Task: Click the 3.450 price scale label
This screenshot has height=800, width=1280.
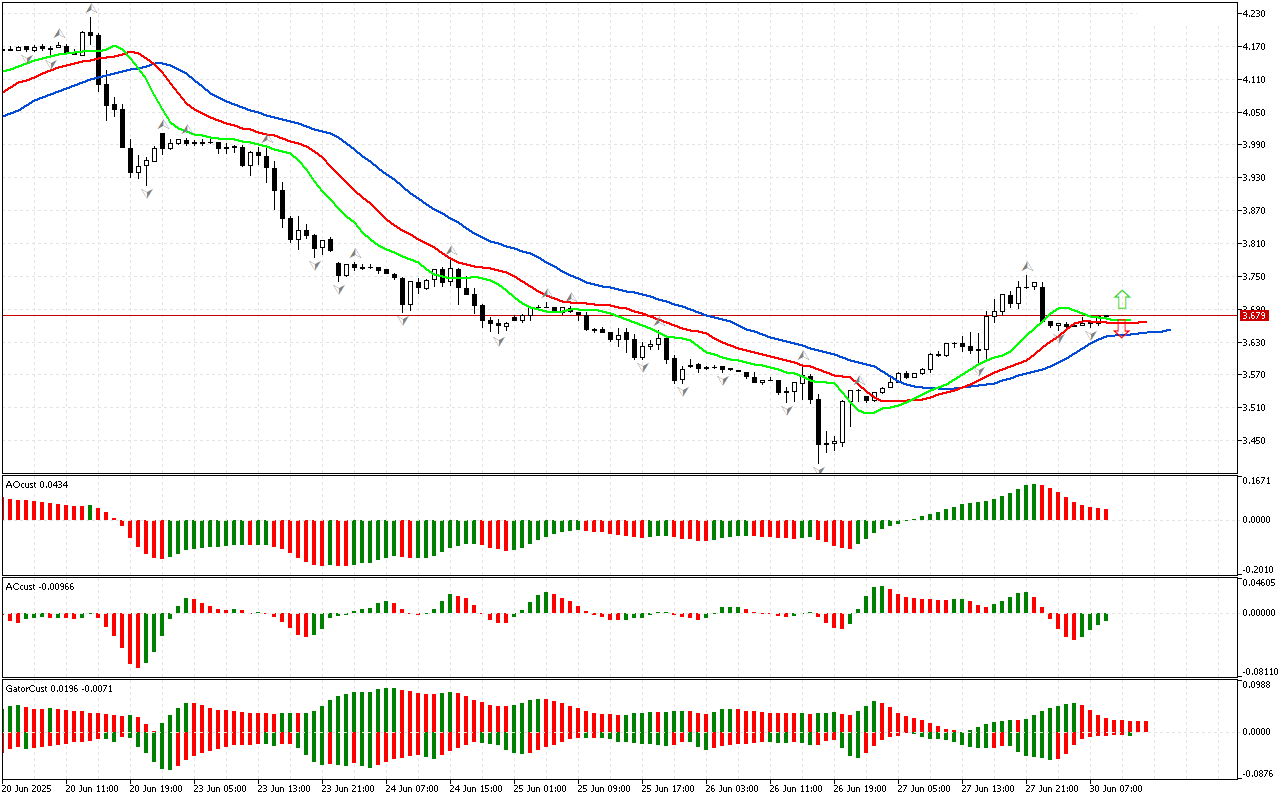Action: click(1254, 440)
